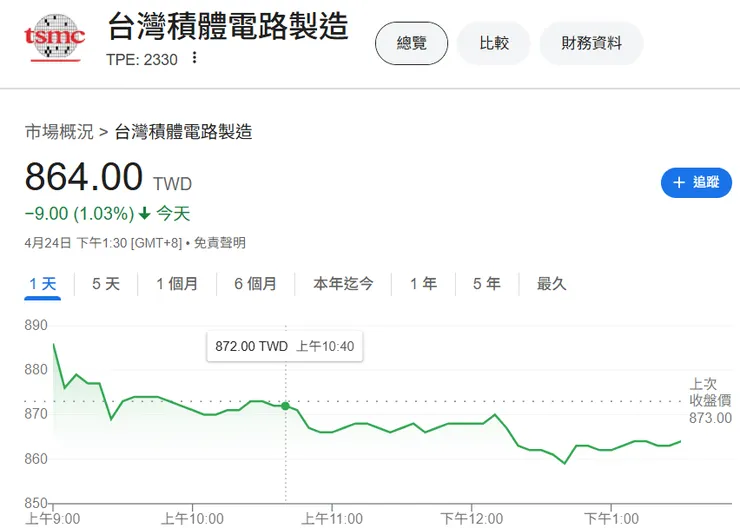
Task: Click the down arrow beside 今天
Action: pos(144,214)
